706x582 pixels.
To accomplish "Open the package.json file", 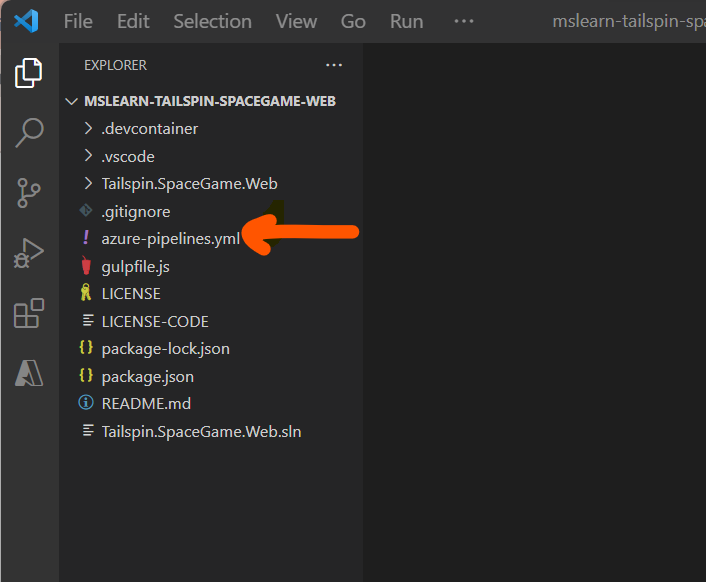I will (x=148, y=377).
